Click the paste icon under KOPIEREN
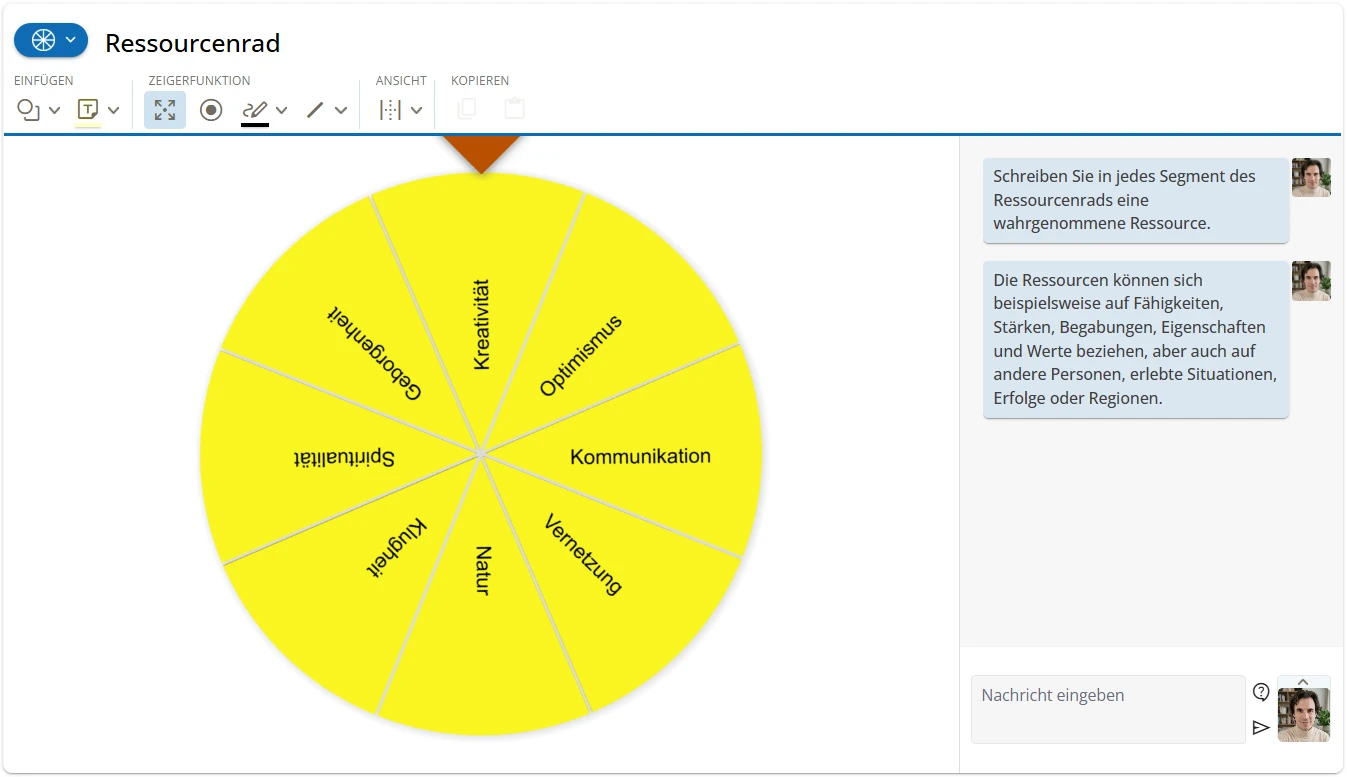1347x777 pixels. click(x=514, y=110)
